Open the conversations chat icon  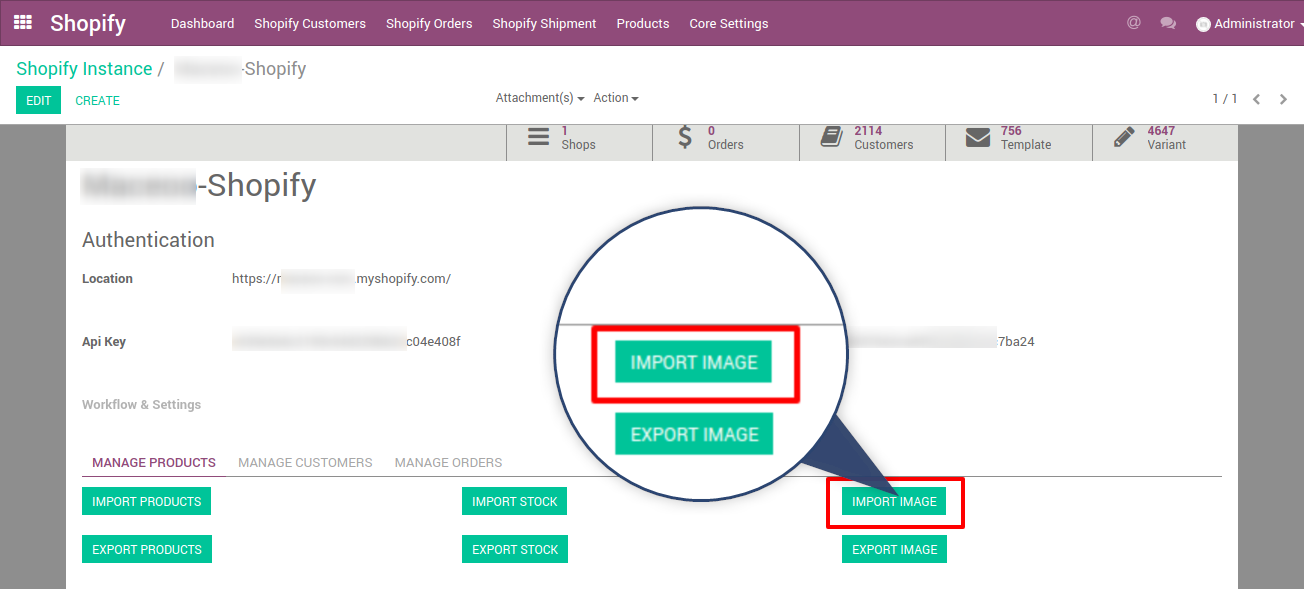point(1168,23)
